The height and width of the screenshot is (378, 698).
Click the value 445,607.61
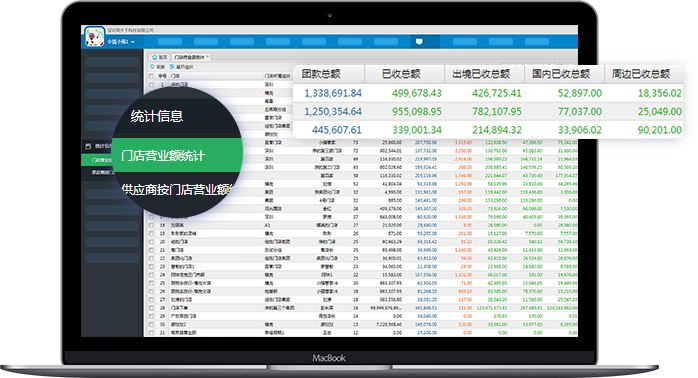[337, 130]
